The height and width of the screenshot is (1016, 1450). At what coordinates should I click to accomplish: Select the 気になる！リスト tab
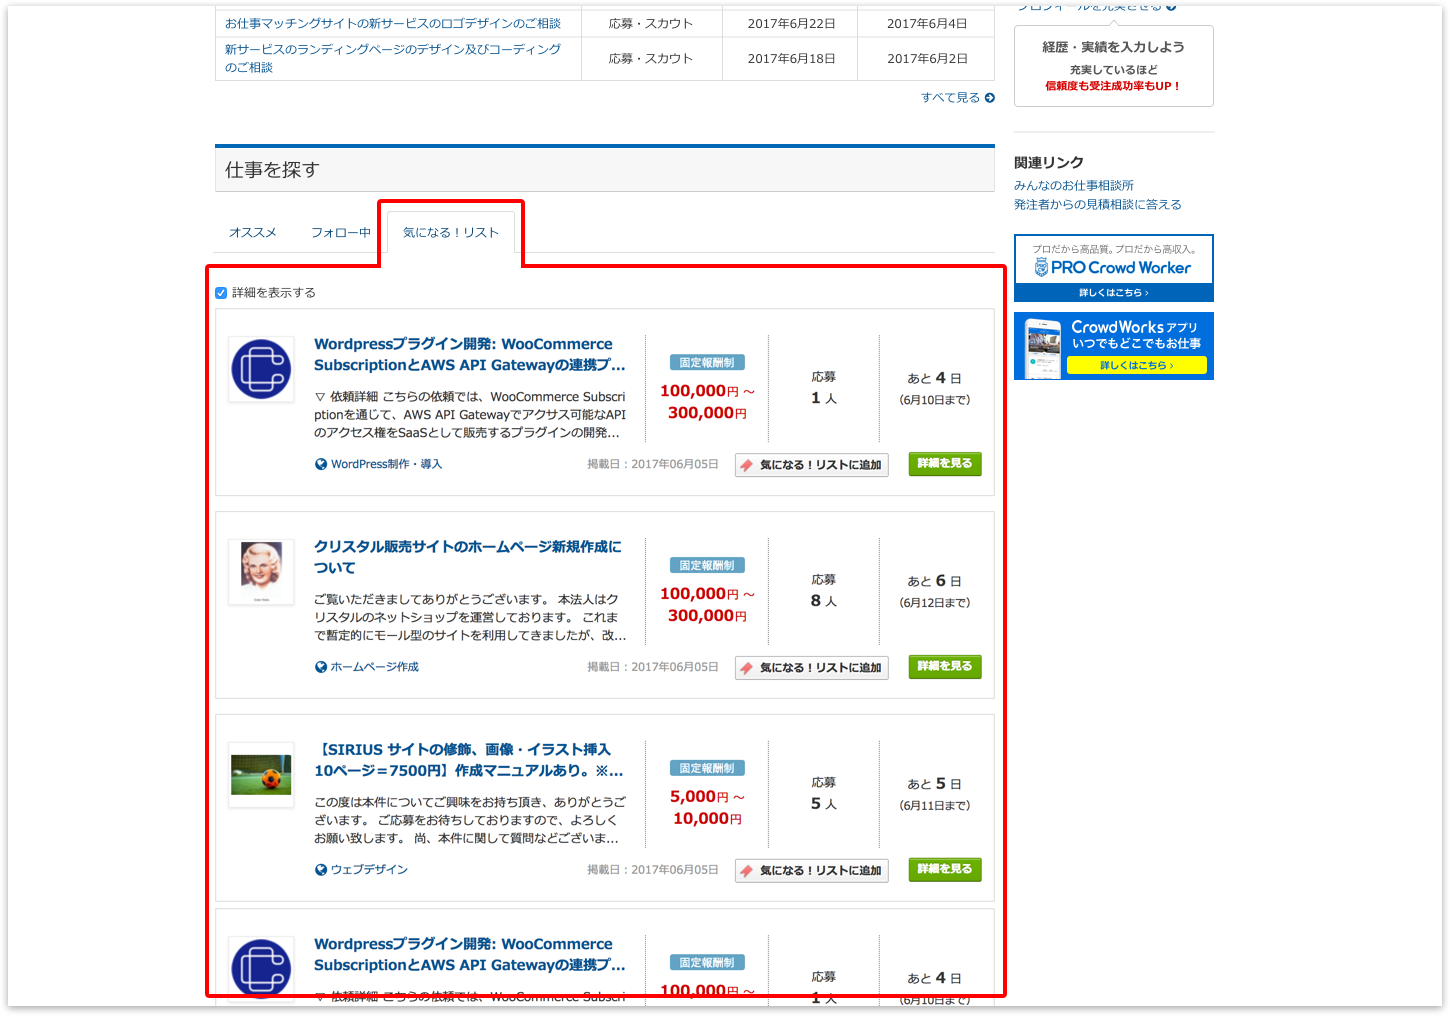pos(450,233)
